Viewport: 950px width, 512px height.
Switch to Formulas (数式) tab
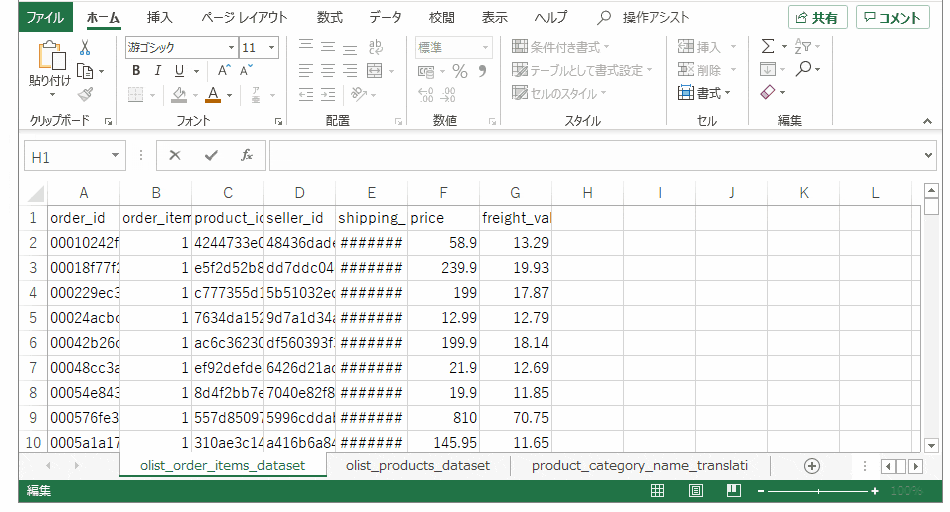point(330,18)
